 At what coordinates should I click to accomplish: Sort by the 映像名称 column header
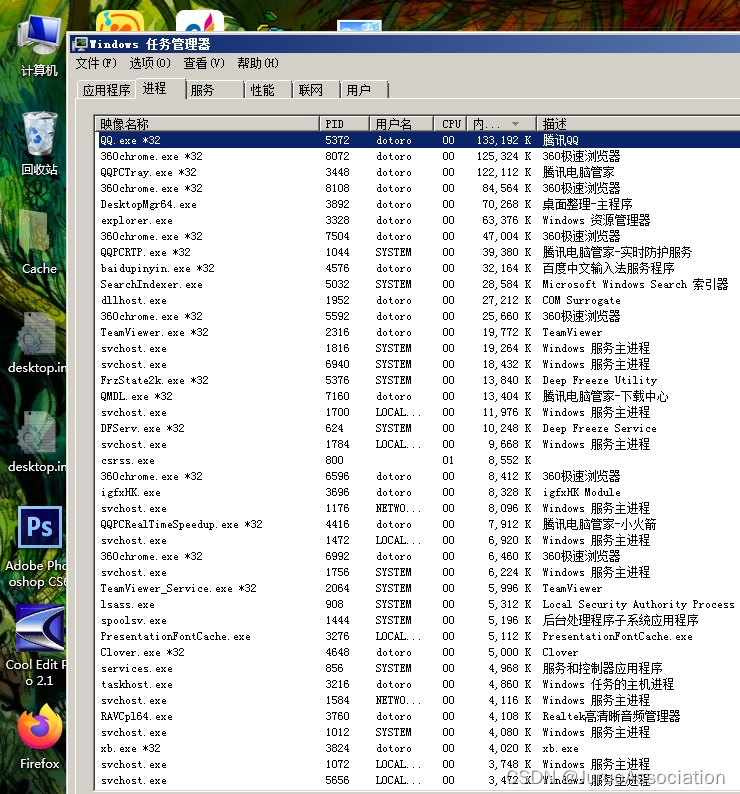coord(207,124)
